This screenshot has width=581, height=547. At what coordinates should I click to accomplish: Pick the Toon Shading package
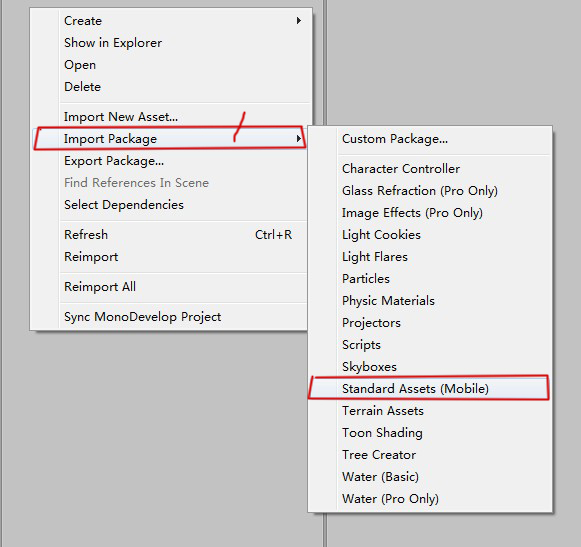(382, 433)
